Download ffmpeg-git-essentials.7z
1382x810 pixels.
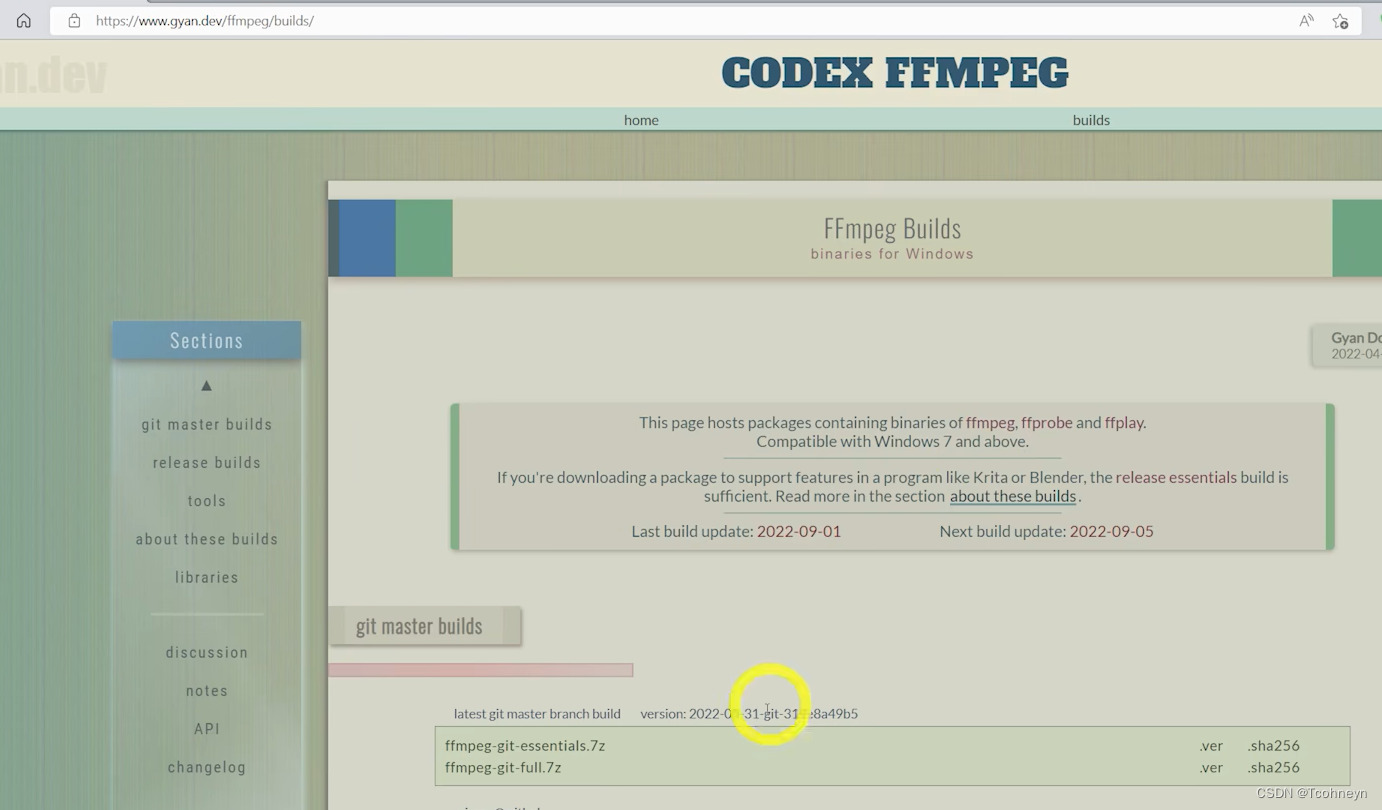(x=525, y=745)
